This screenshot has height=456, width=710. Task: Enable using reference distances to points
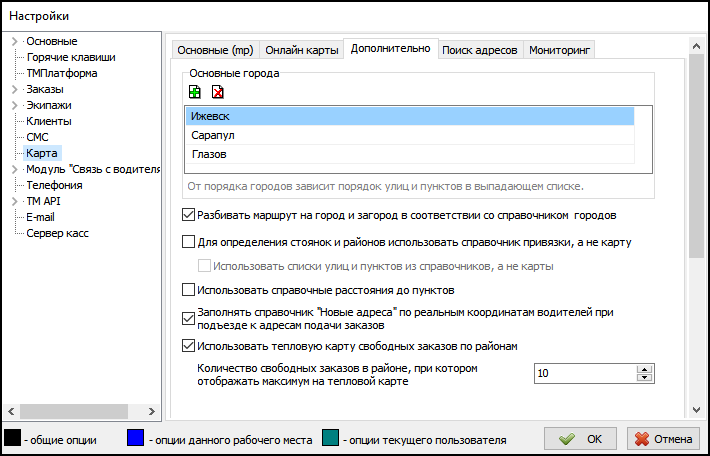click(189, 290)
